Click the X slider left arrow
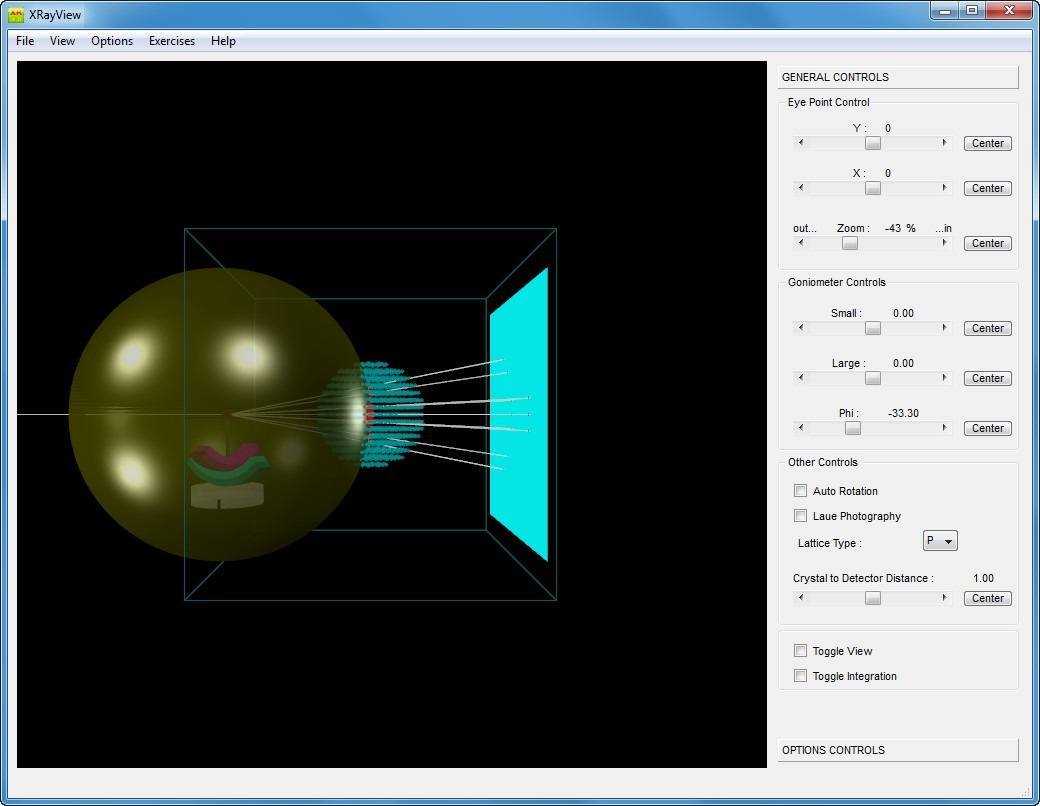Viewport: 1040px width, 806px height. 801,188
